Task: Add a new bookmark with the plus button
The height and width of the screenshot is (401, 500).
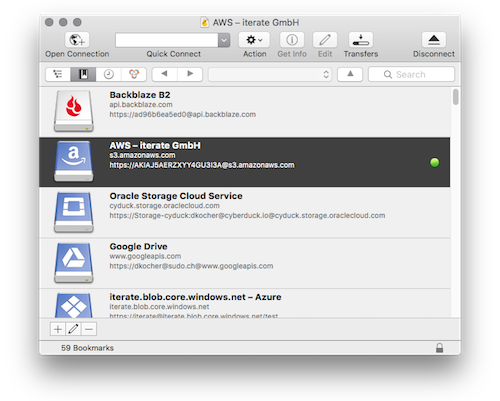Action: coord(58,329)
